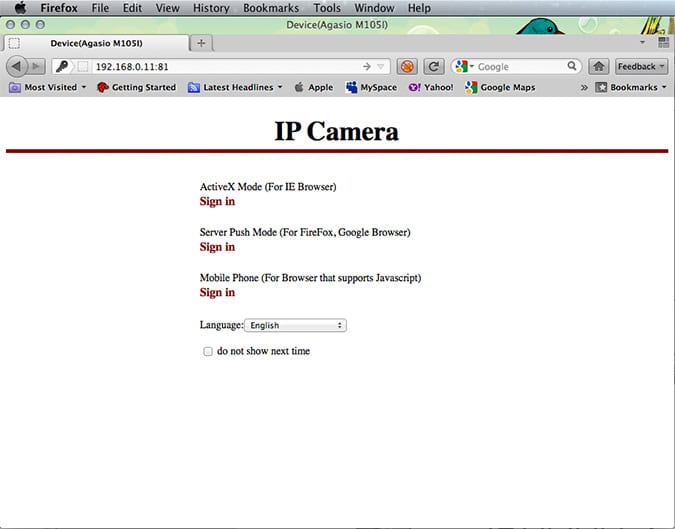This screenshot has height=529, width=675.
Task: Click the search magnifier icon
Action: 572,66
